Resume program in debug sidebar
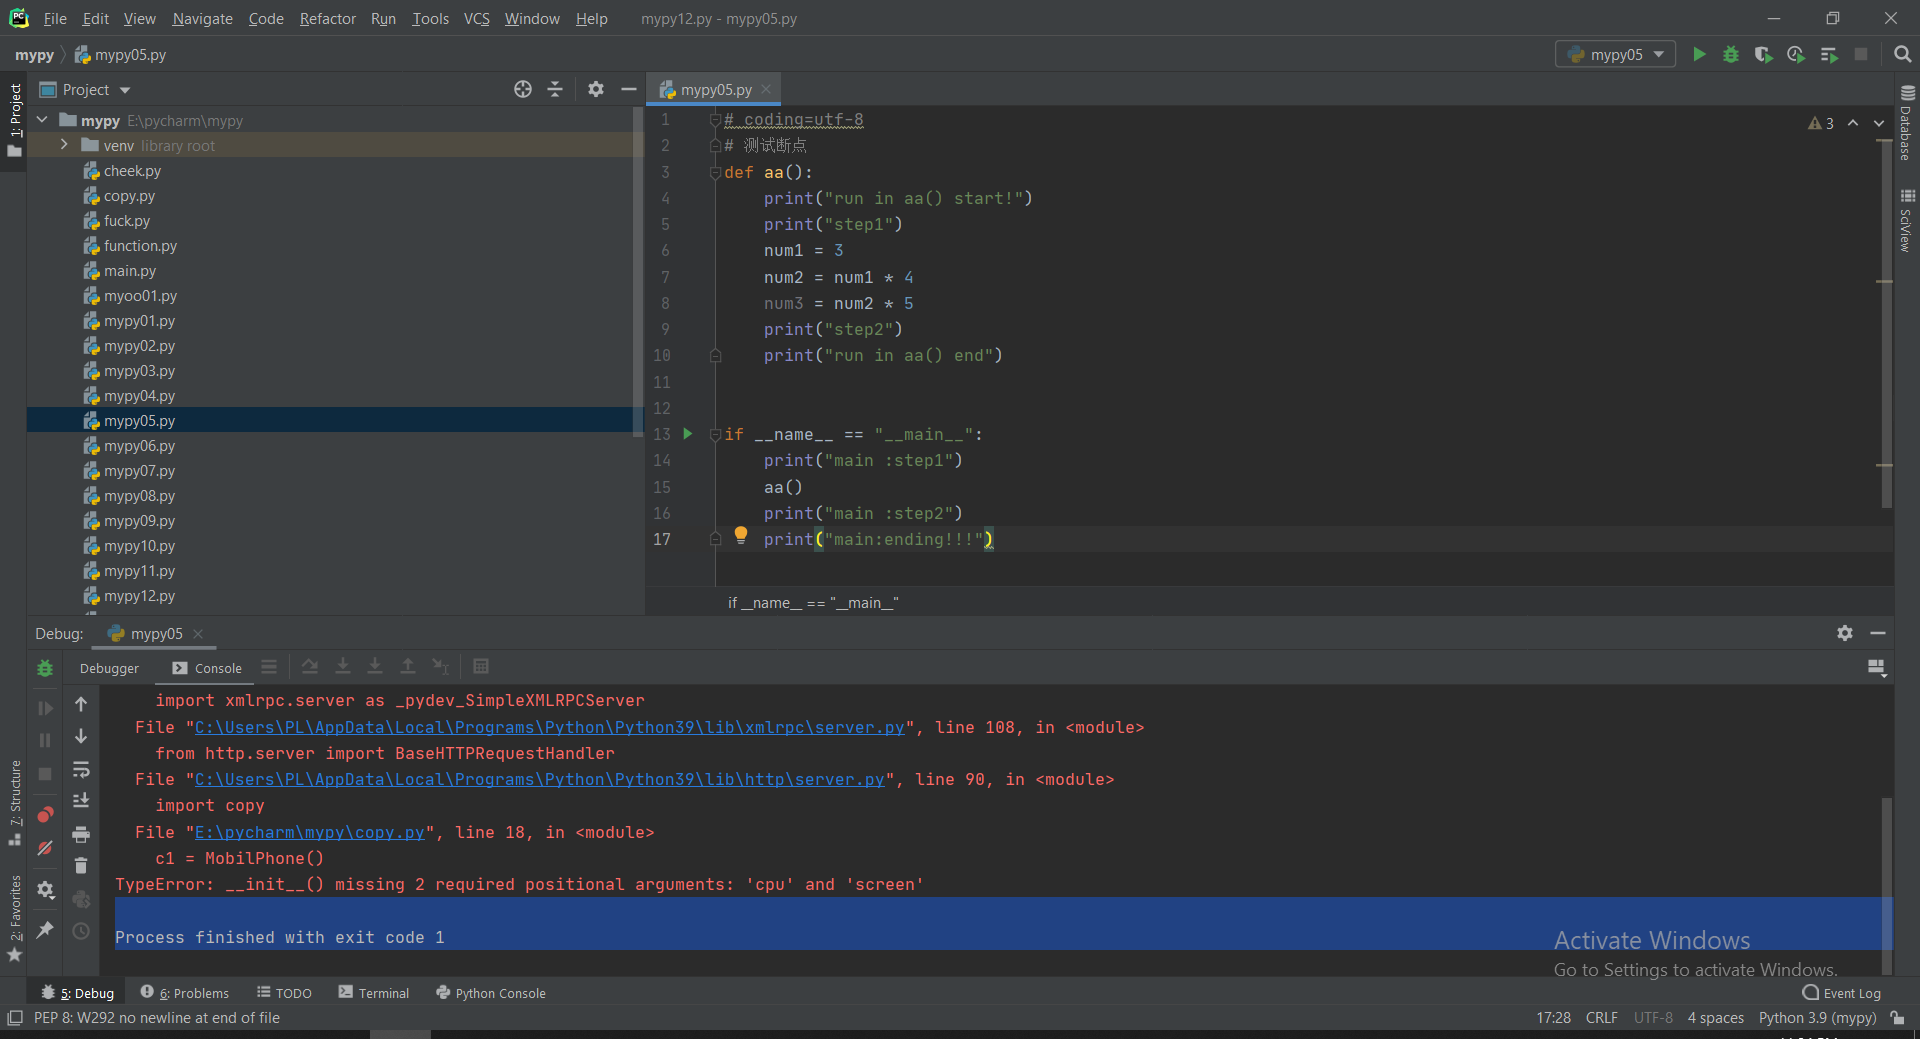This screenshot has width=1920, height=1039. (x=45, y=708)
